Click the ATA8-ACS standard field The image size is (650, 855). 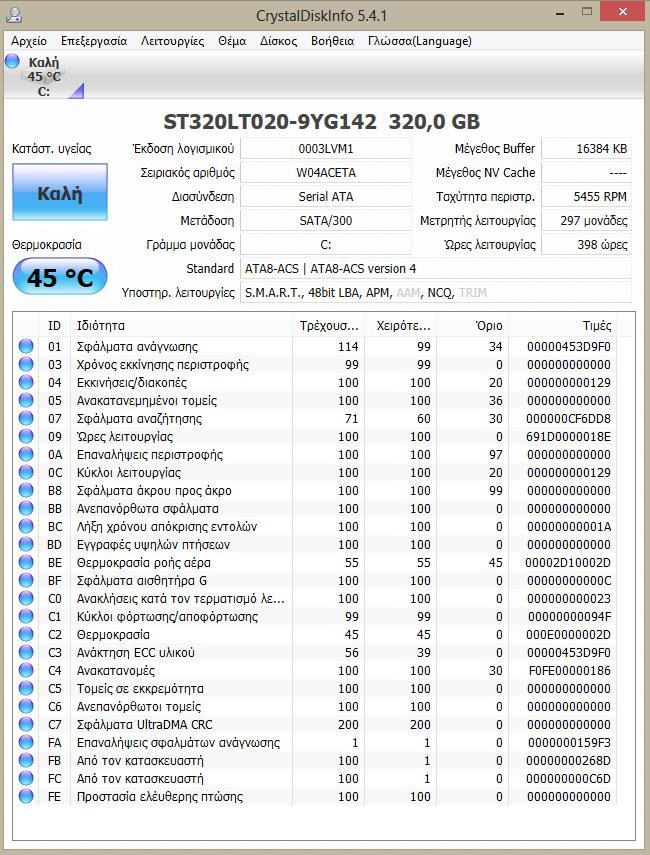point(436,268)
